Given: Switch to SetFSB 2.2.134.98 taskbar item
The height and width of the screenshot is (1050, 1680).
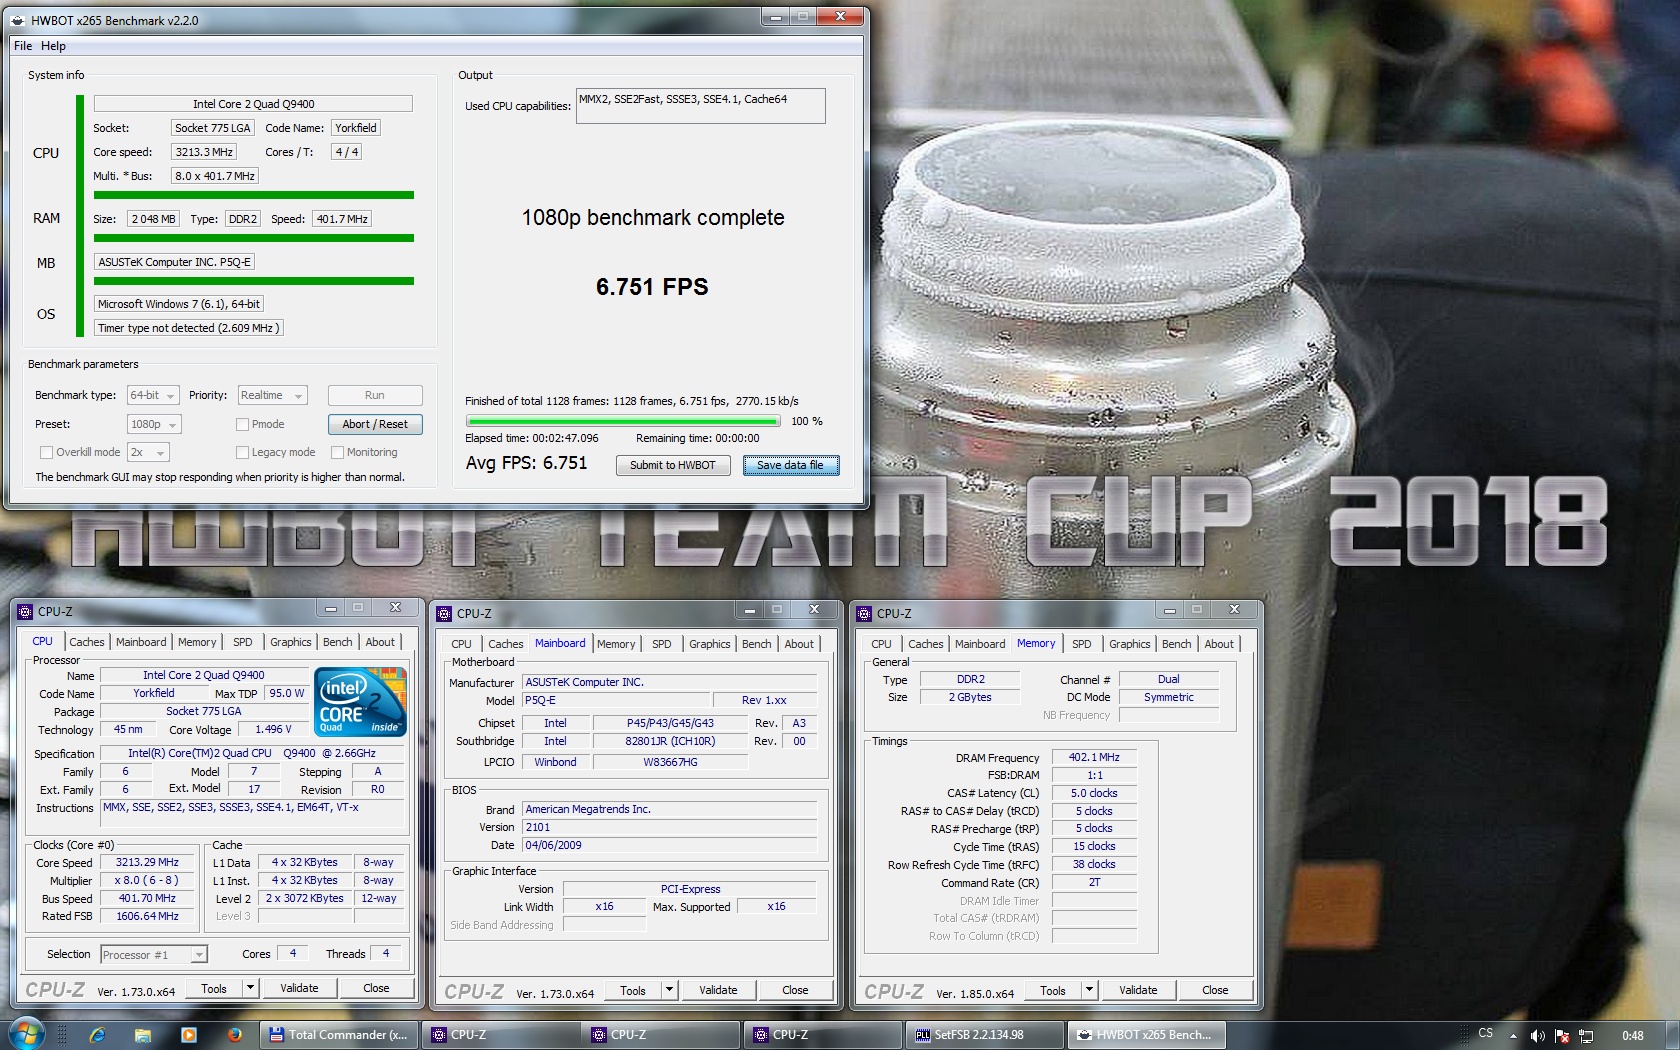Looking at the screenshot, I should tap(985, 1035).
